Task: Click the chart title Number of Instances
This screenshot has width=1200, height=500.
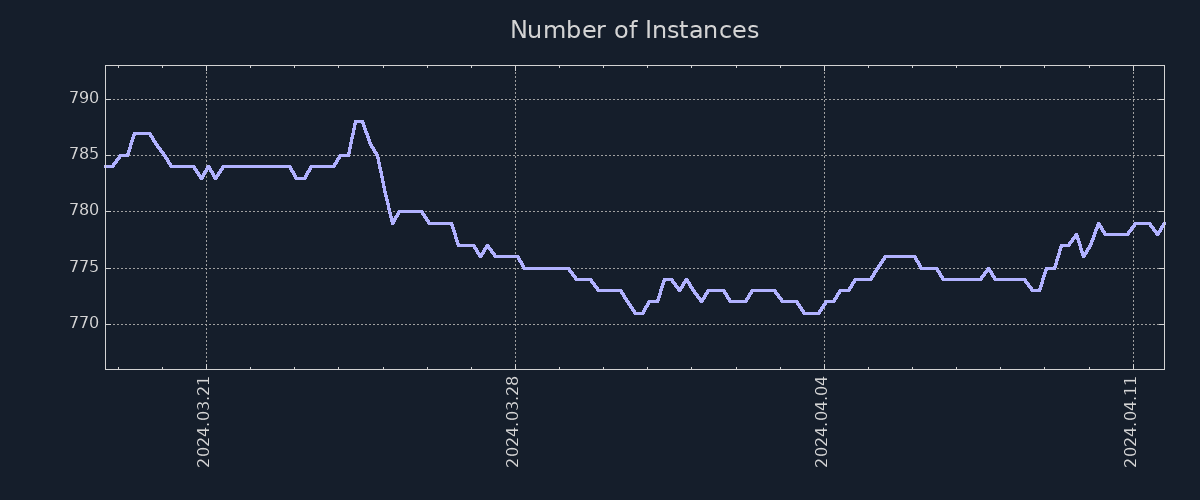Action: 634,30
